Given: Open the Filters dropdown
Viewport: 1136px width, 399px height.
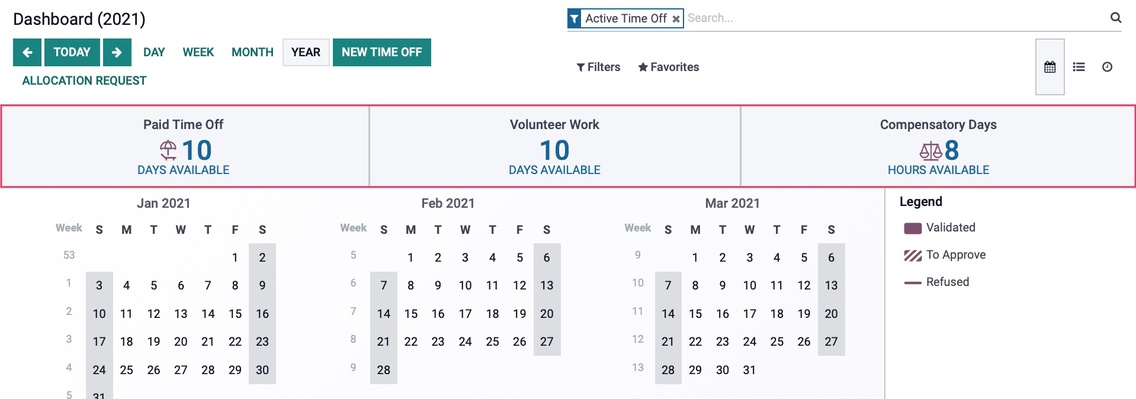Looking at the screenshot, I should 598,67.
